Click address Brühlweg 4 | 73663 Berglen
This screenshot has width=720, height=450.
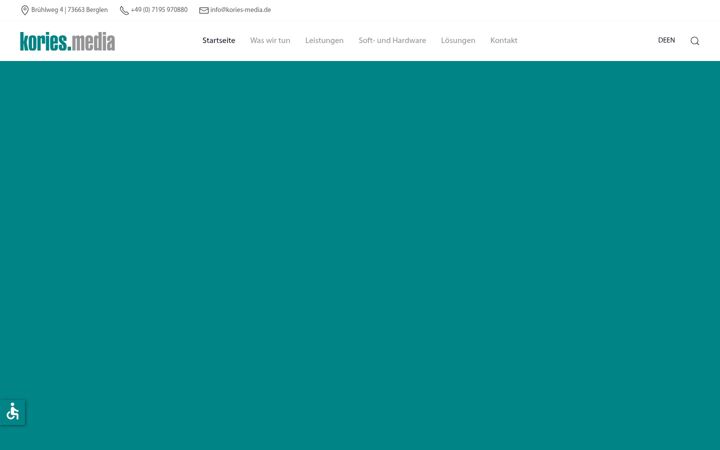pos(69,10)
